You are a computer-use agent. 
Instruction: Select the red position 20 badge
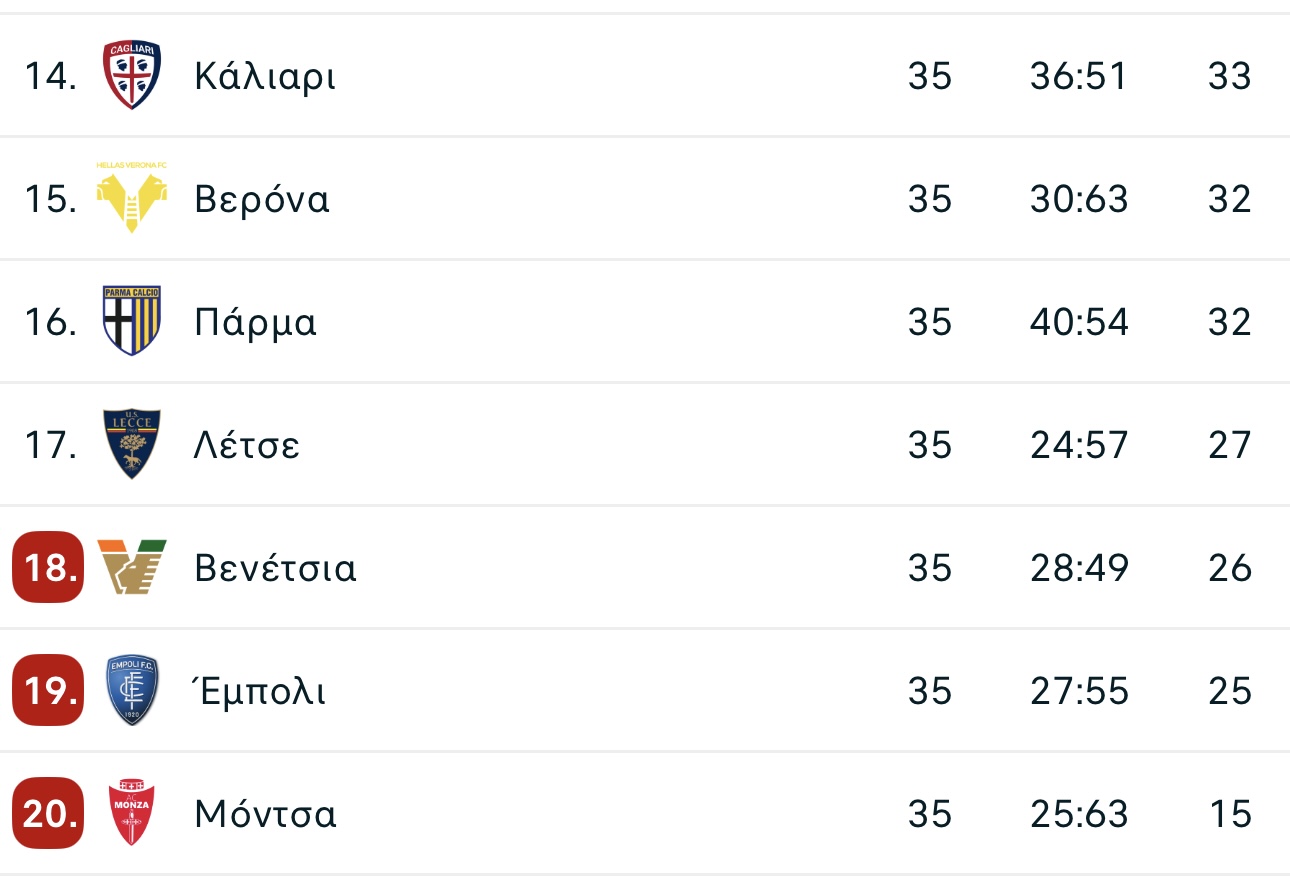point(48,813)
